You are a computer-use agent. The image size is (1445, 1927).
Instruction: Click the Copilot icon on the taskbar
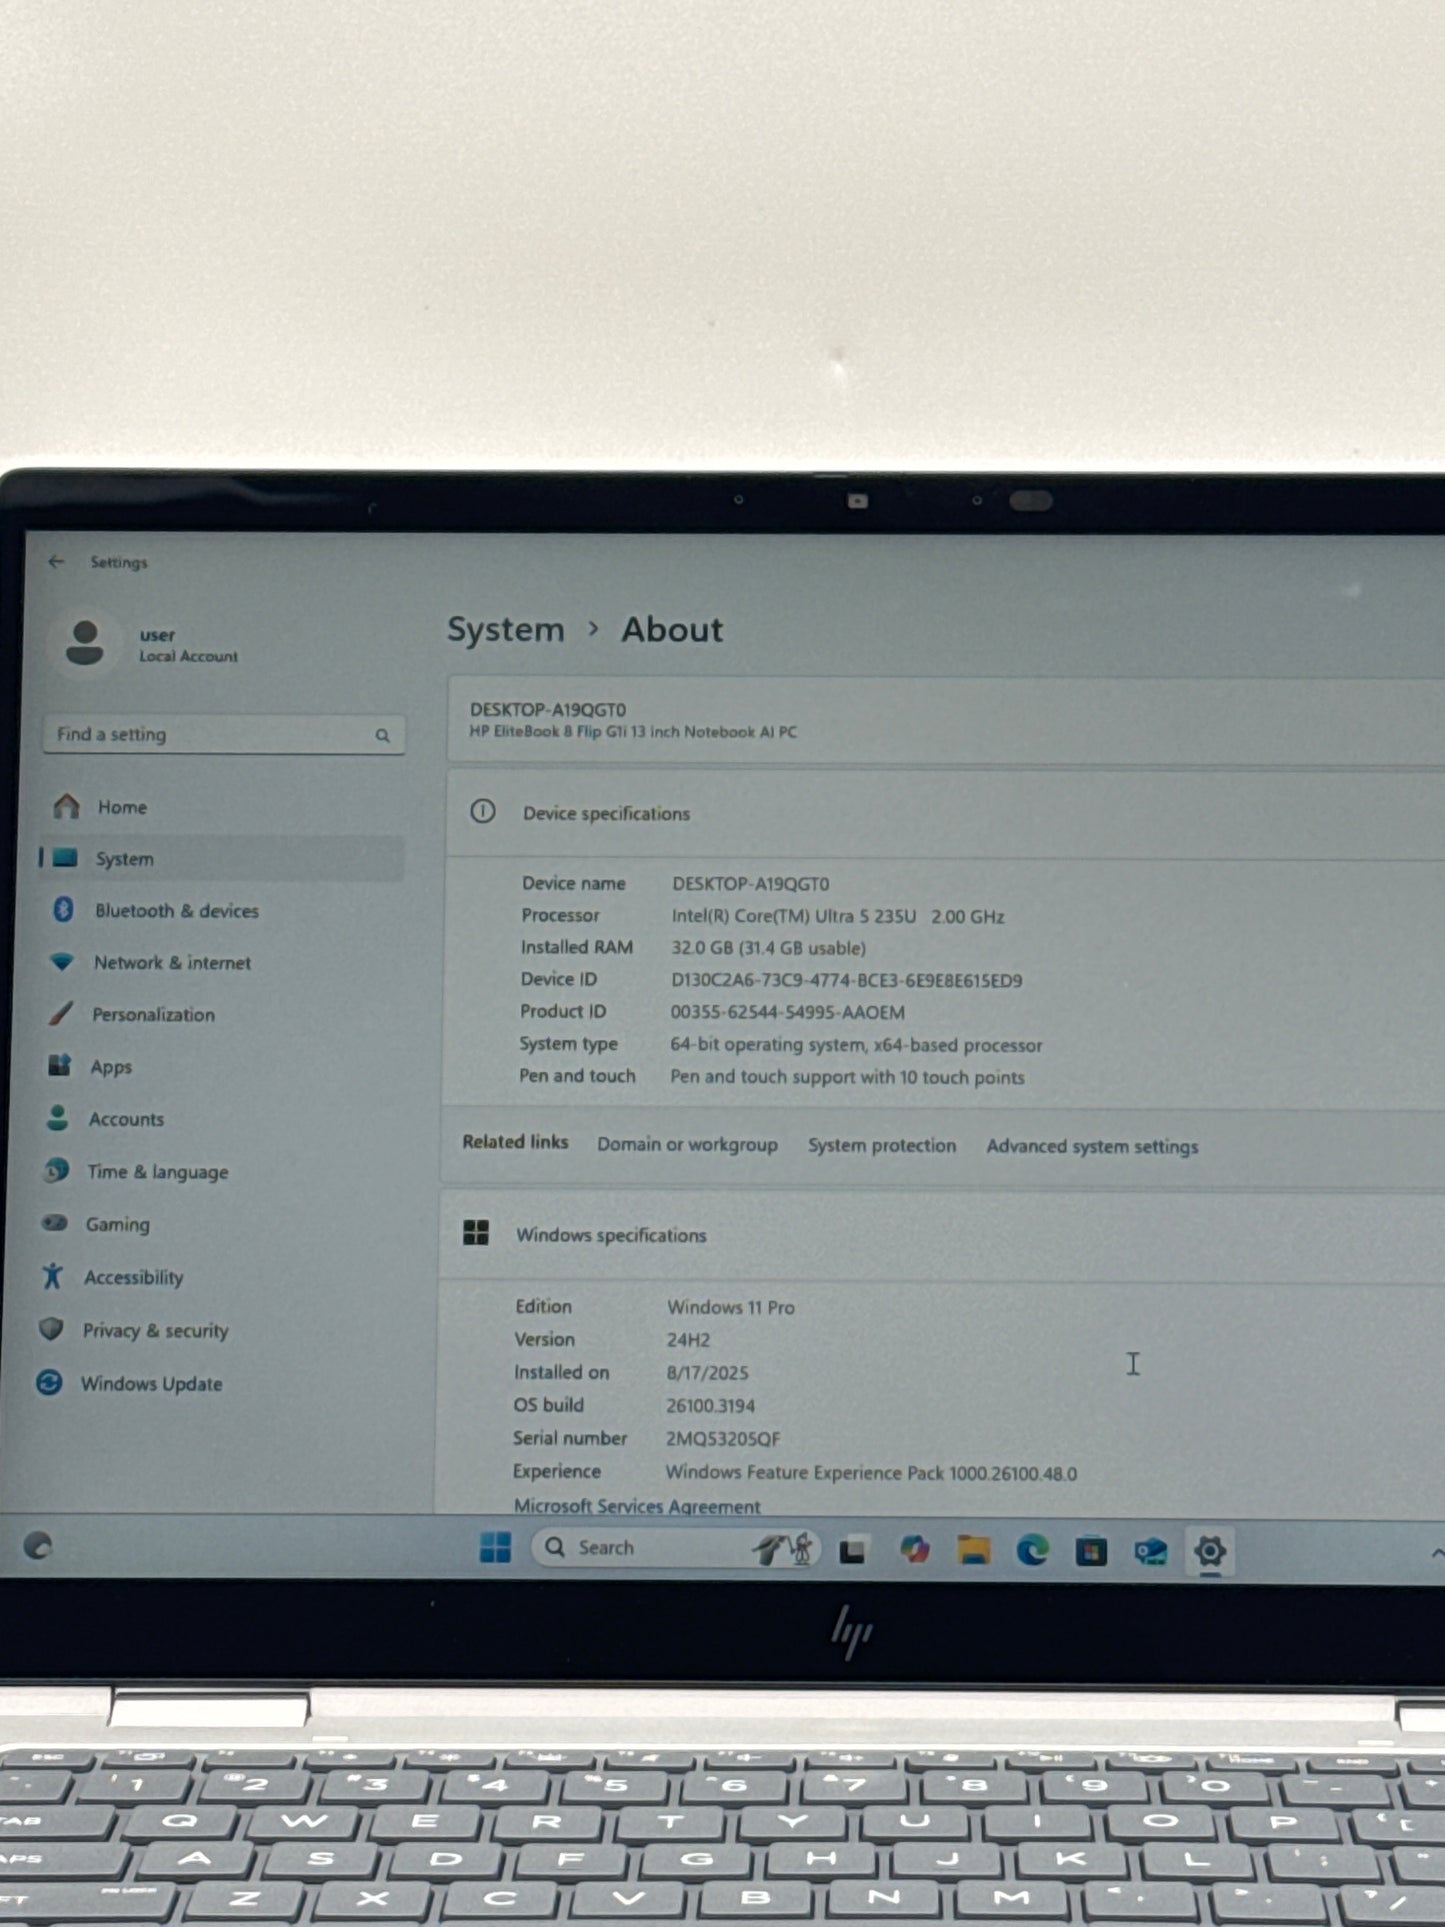914,1549
